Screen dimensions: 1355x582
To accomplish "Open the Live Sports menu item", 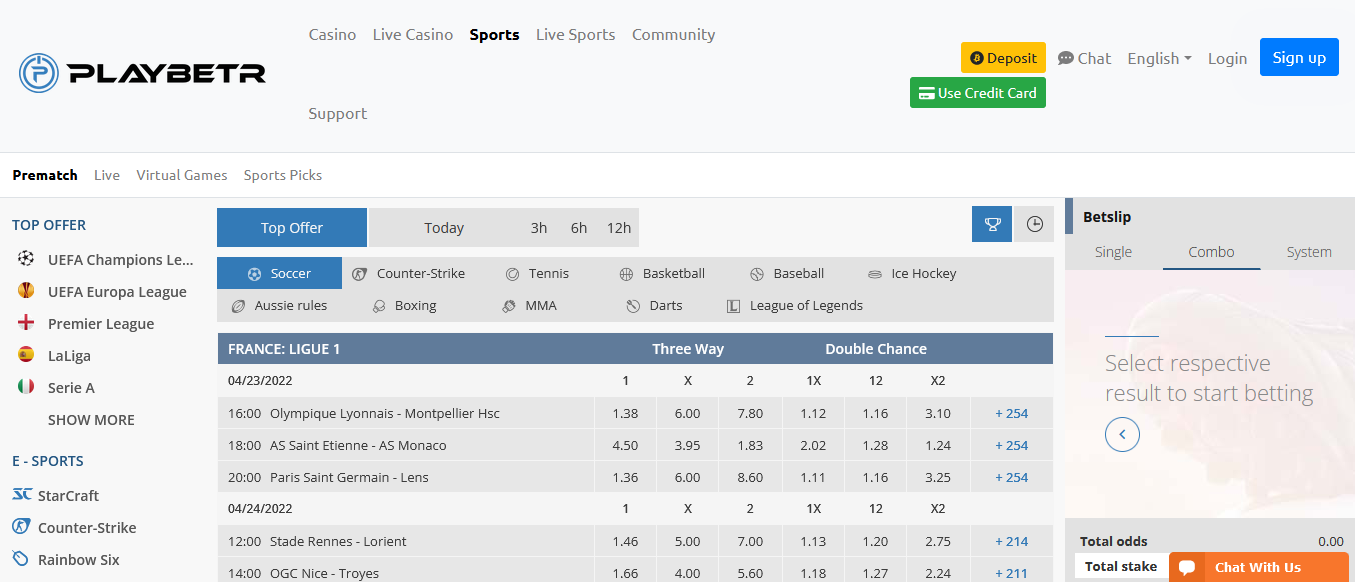I will pos(575,34).
